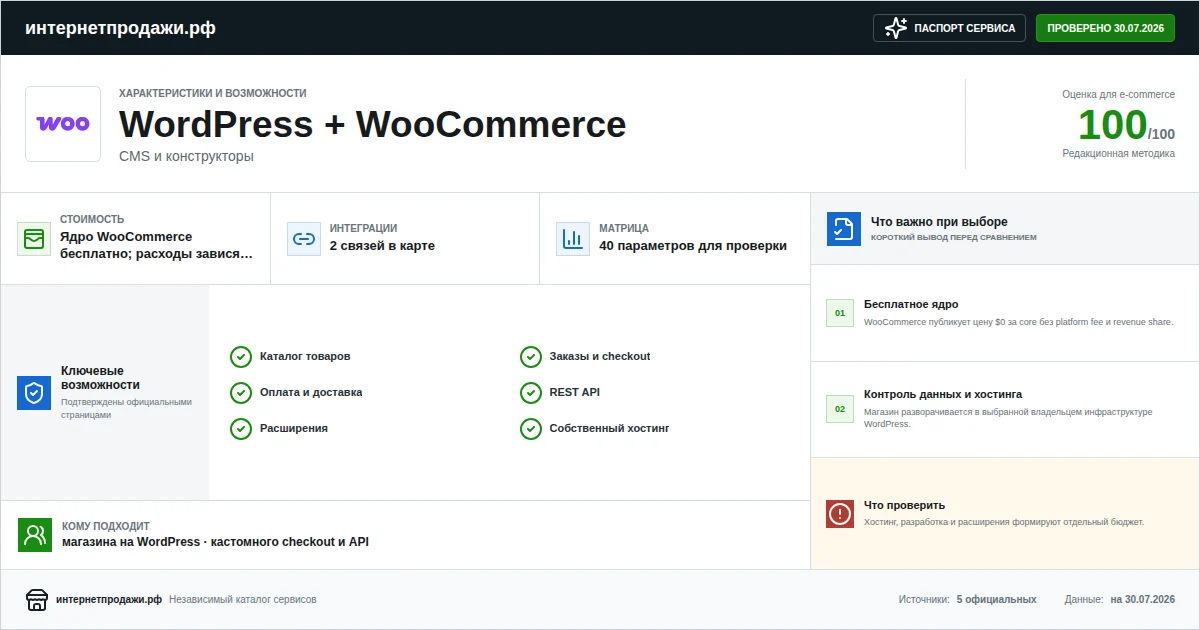The height and width of the screenshot is (630, 1200).
Task: Click the Независимый каталог сервисов text
Action: coord(243,600)
